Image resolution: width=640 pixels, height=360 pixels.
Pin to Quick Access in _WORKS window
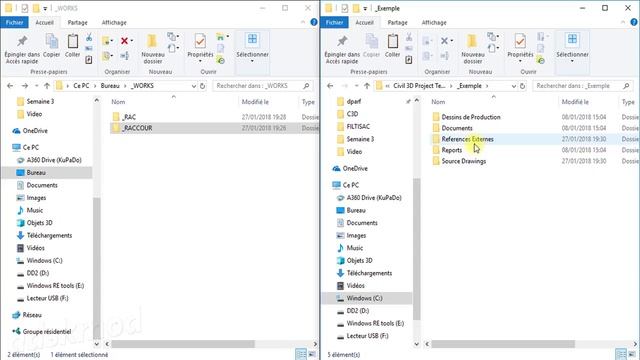tap(22, 49)
